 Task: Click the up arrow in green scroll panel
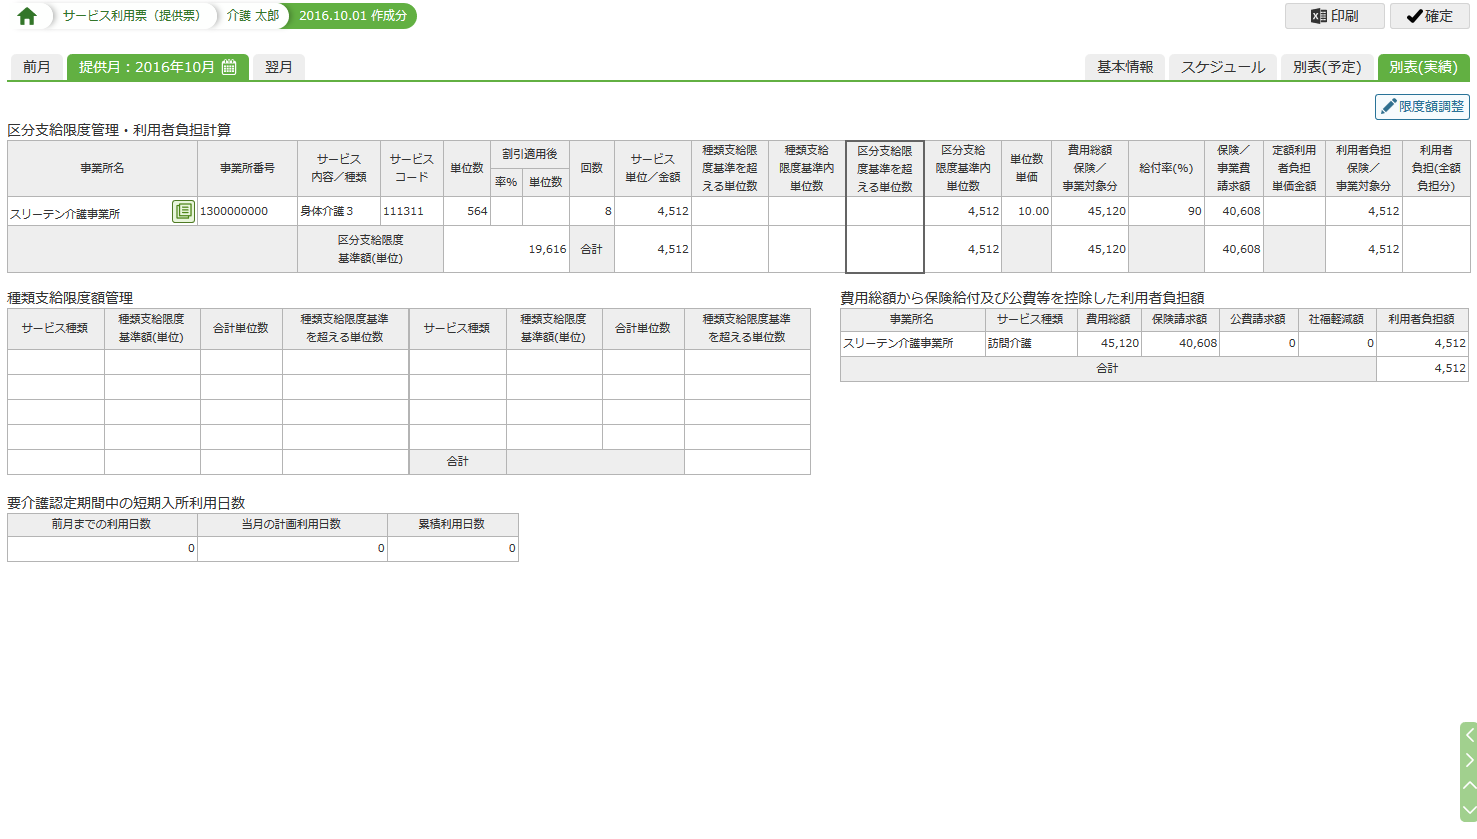1468,785
